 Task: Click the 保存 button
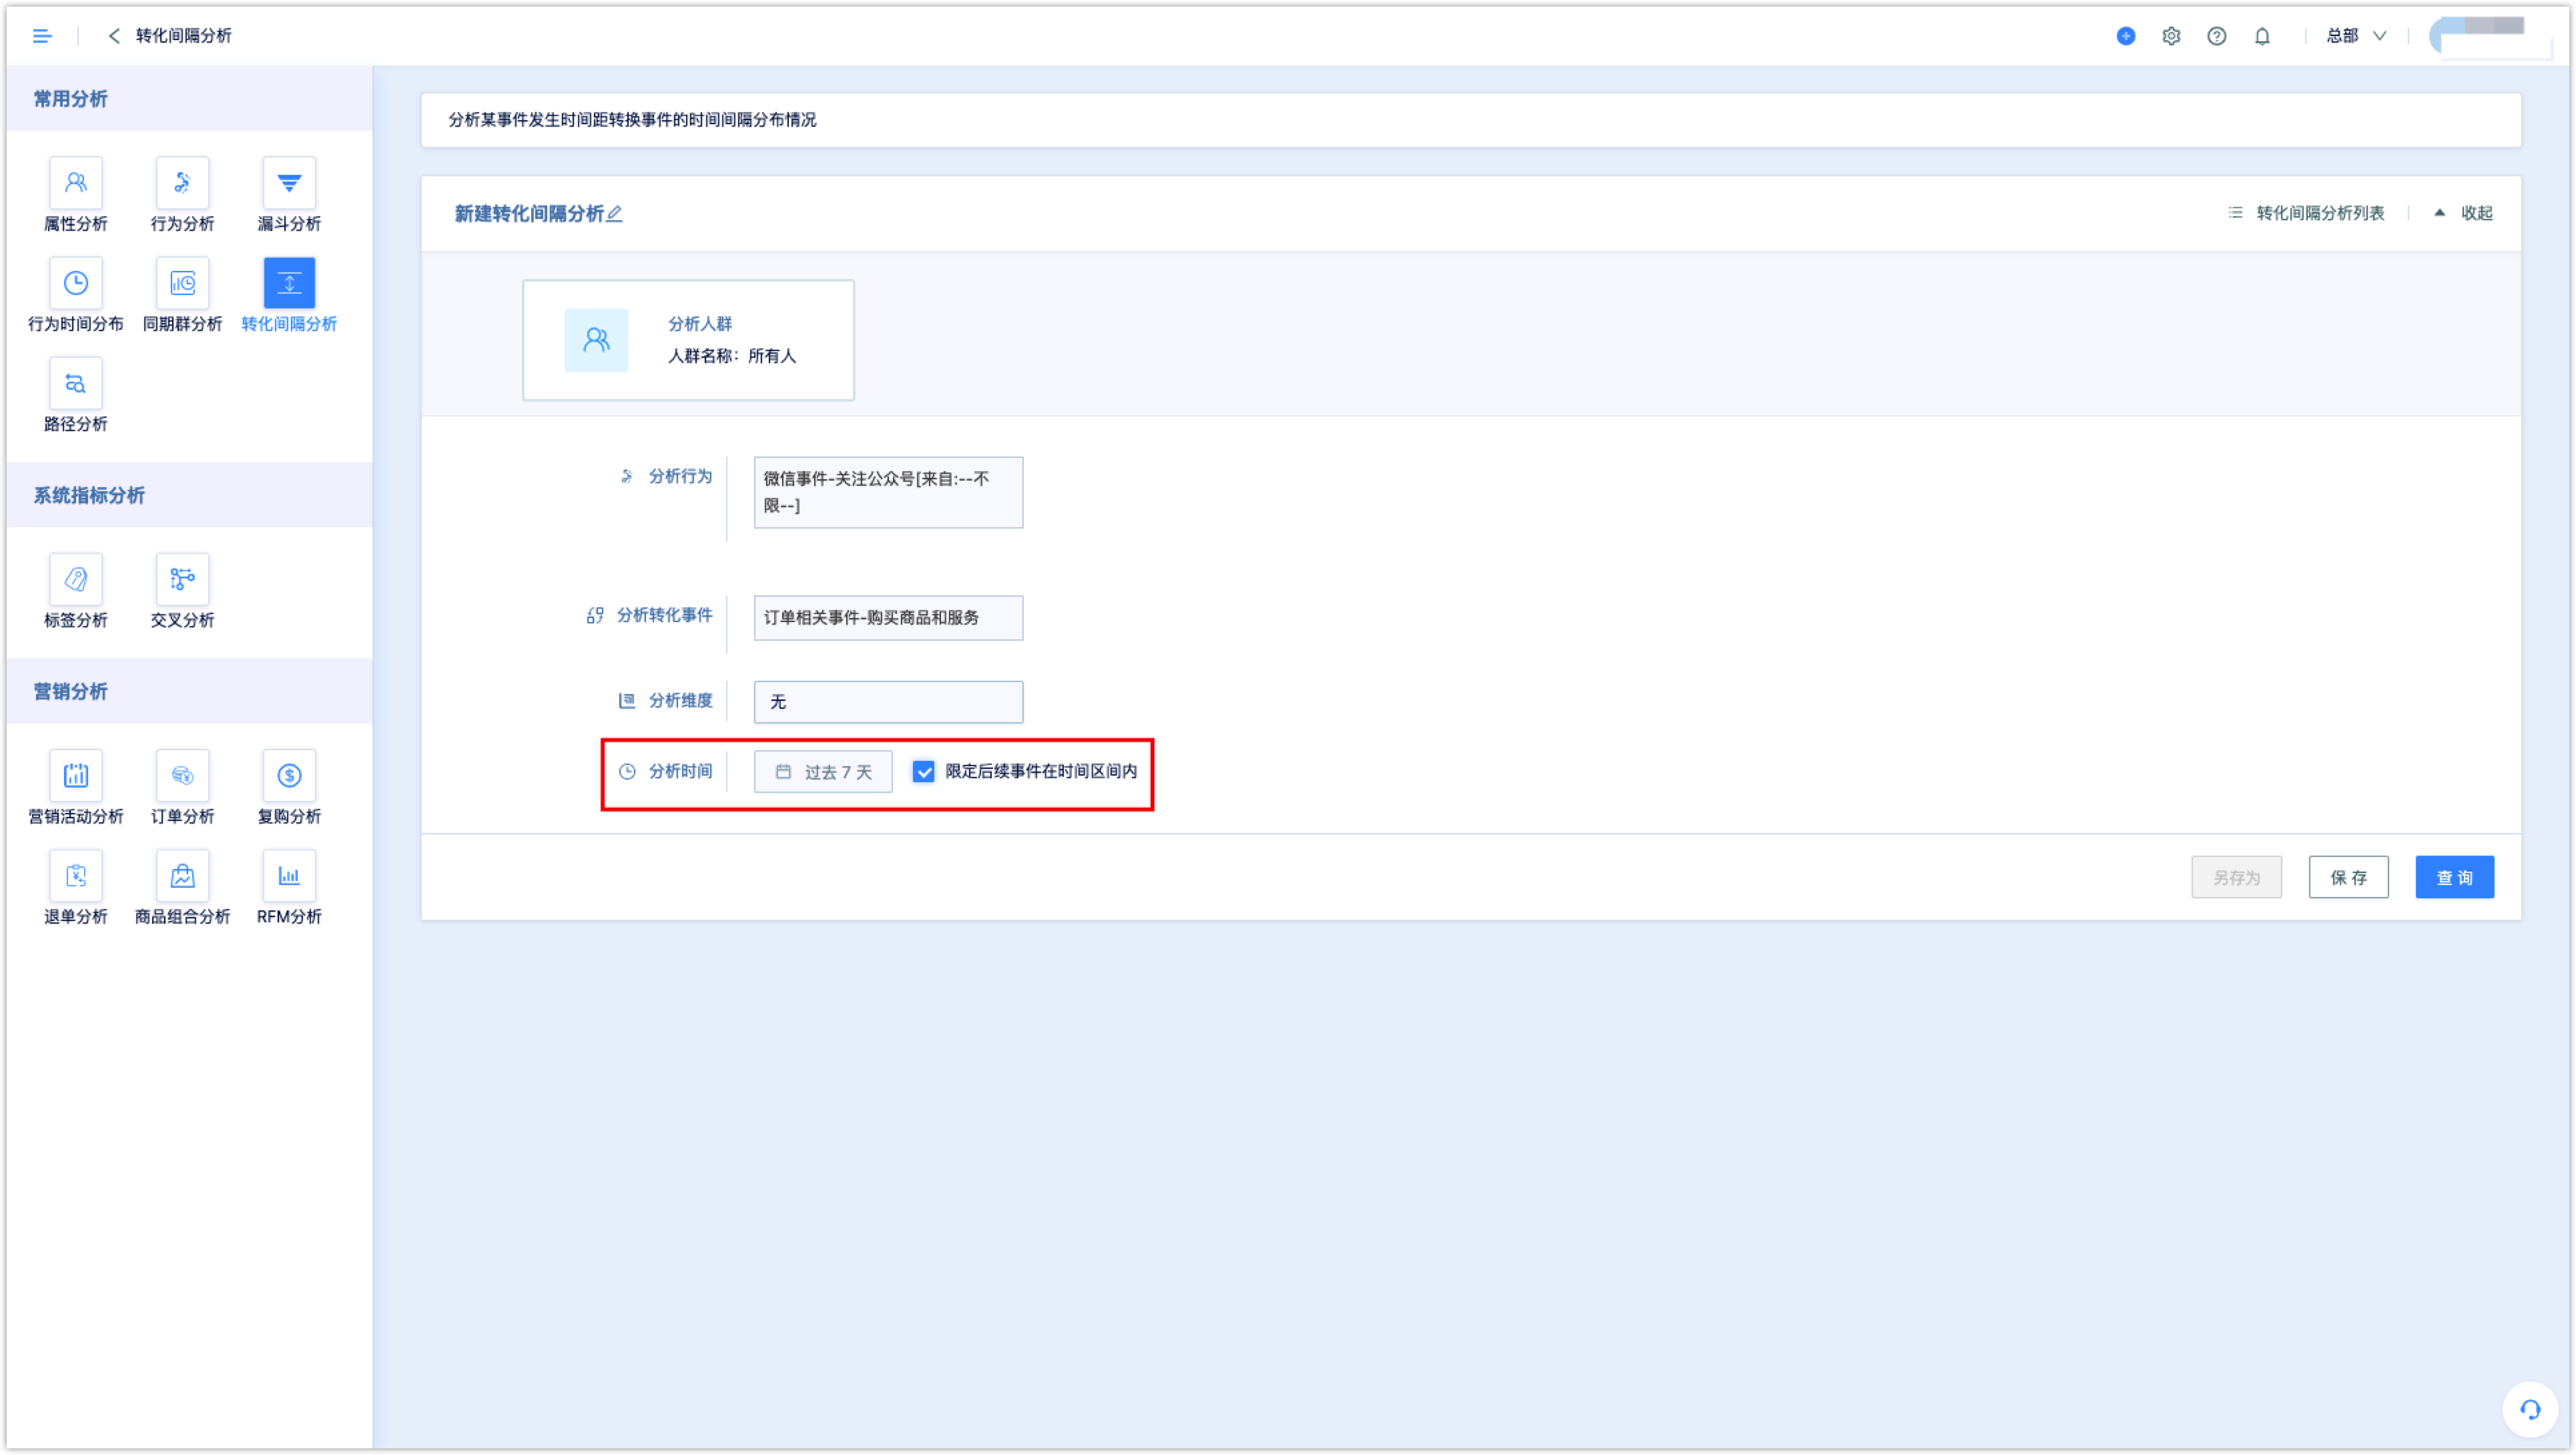[x=2348, y=877]
